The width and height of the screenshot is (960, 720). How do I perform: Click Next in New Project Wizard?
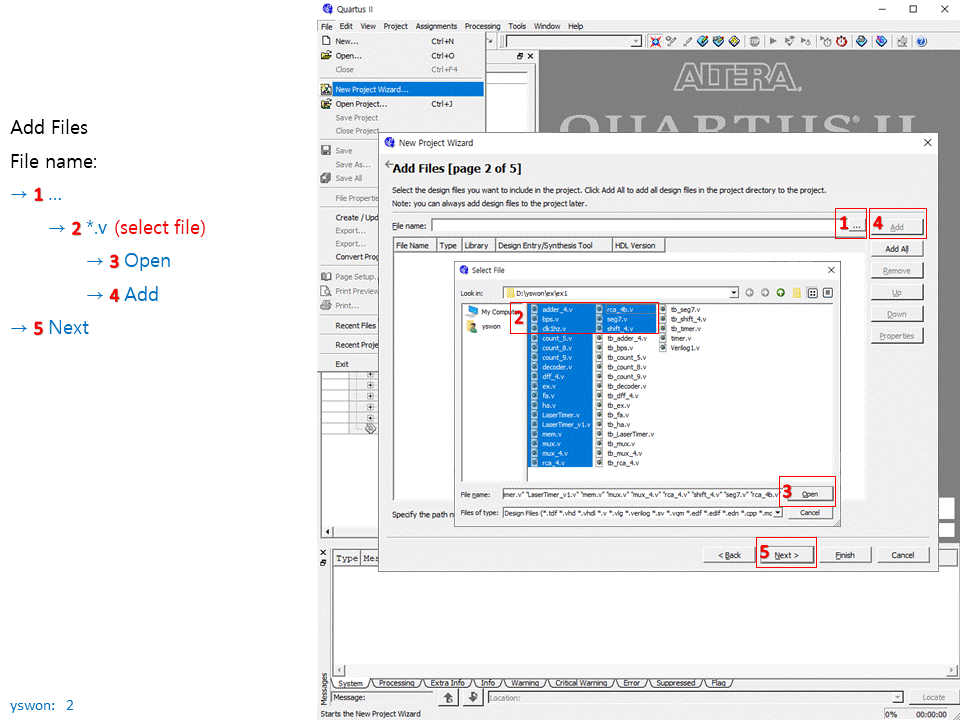click(786, 555)
